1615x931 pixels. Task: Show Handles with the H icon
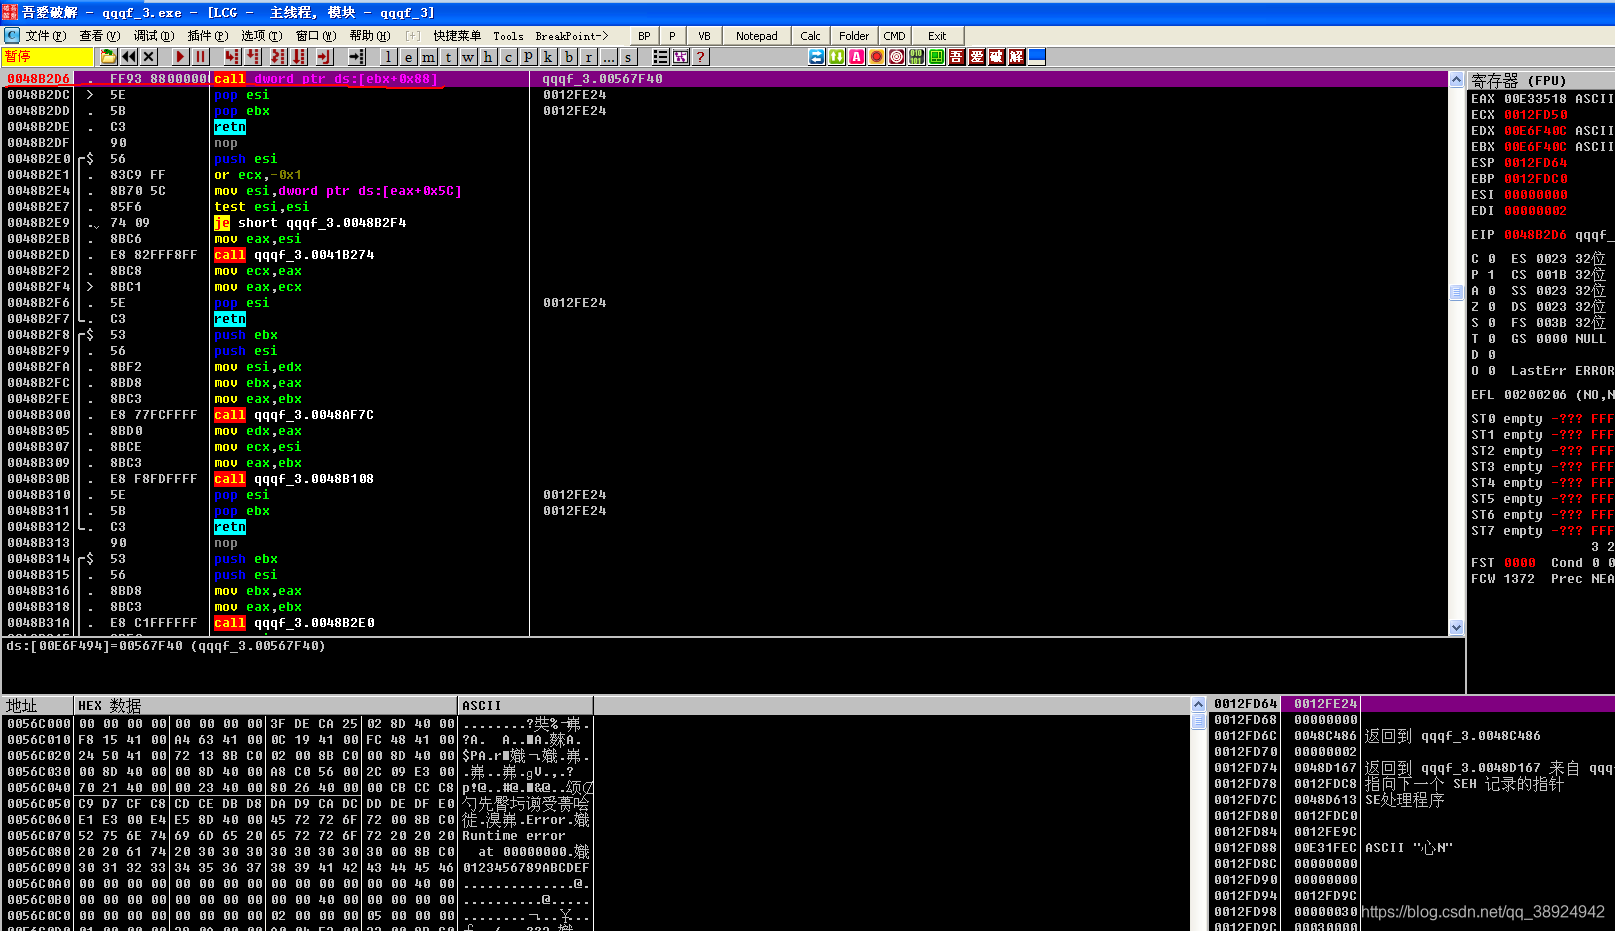click(x=488, y=57)
